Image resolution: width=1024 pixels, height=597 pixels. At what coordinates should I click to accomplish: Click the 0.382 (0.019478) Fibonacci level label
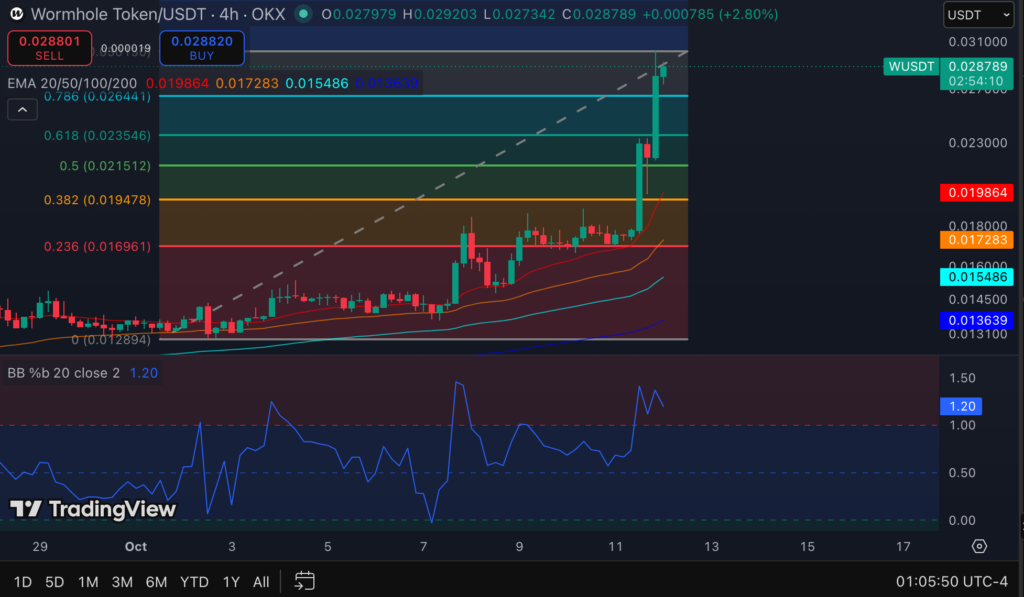97,200
